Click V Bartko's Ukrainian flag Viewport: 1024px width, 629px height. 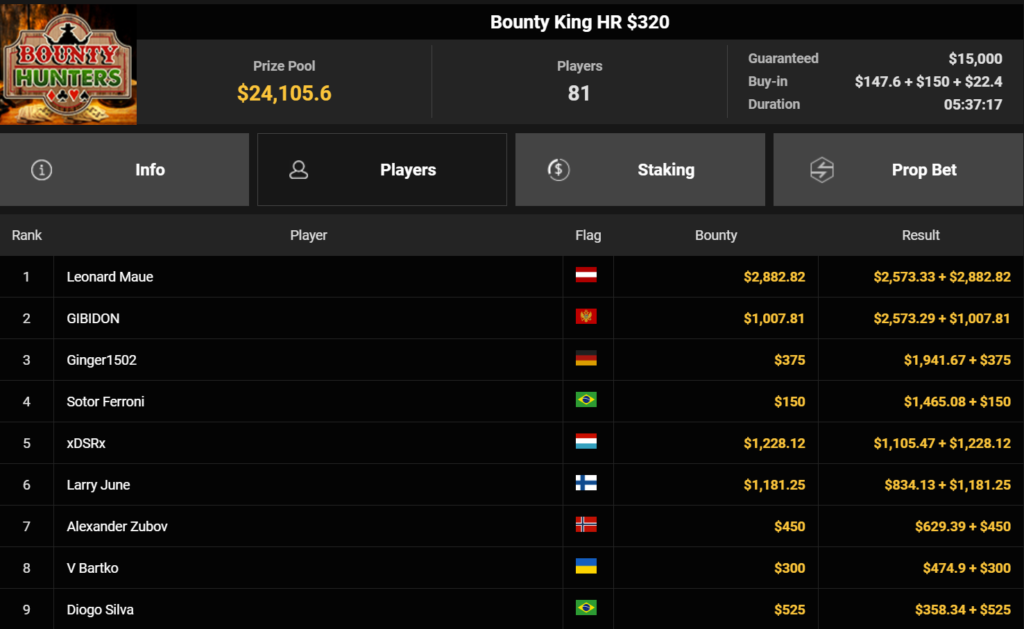586,567
